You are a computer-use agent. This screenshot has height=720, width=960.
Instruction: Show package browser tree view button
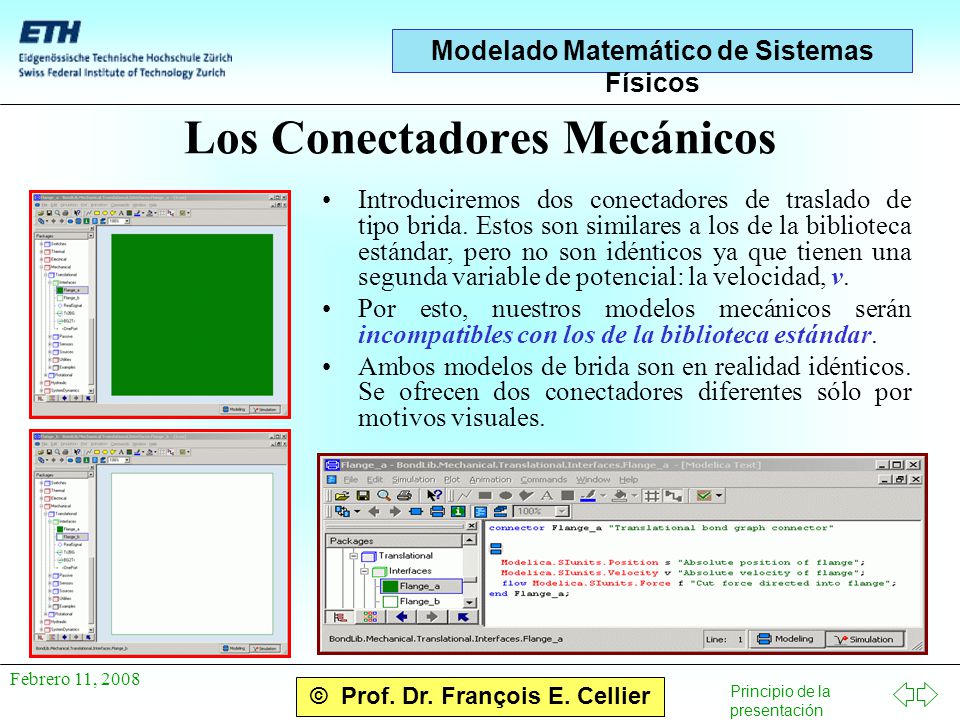[340, 617]
